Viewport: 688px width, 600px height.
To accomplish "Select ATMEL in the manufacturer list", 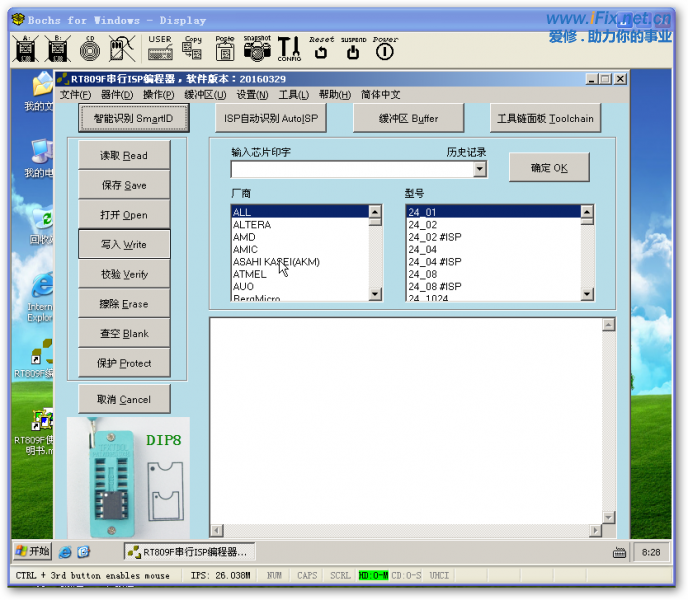I will coord(250,274).
